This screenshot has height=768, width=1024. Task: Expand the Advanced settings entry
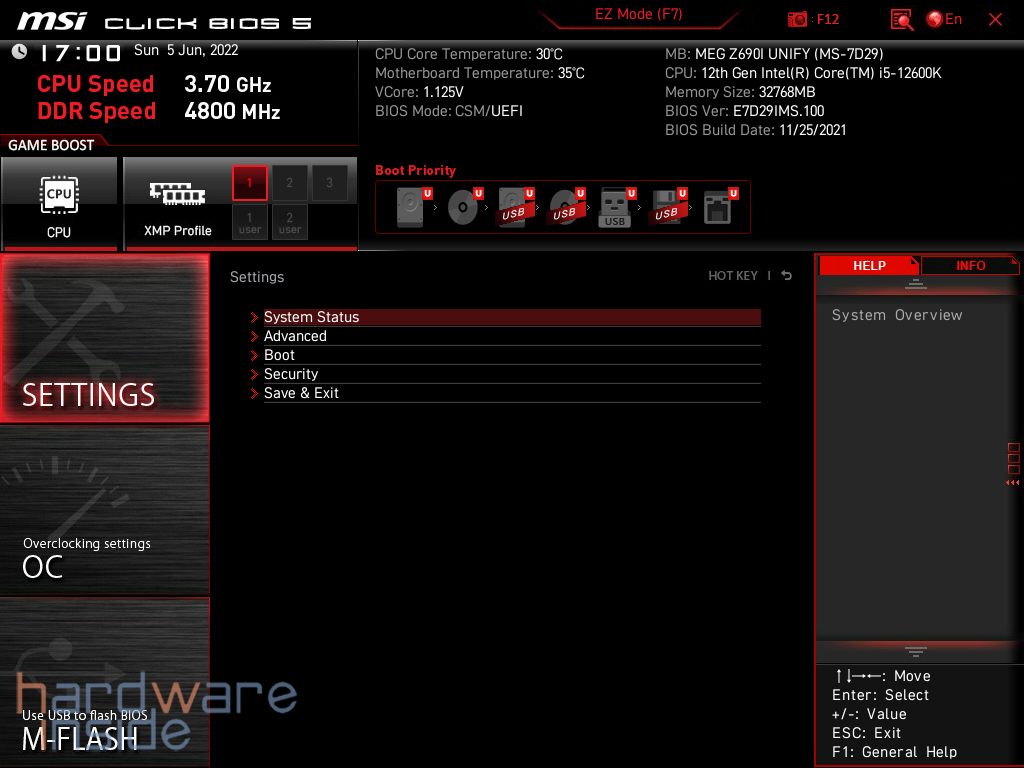tap(295, 336)
